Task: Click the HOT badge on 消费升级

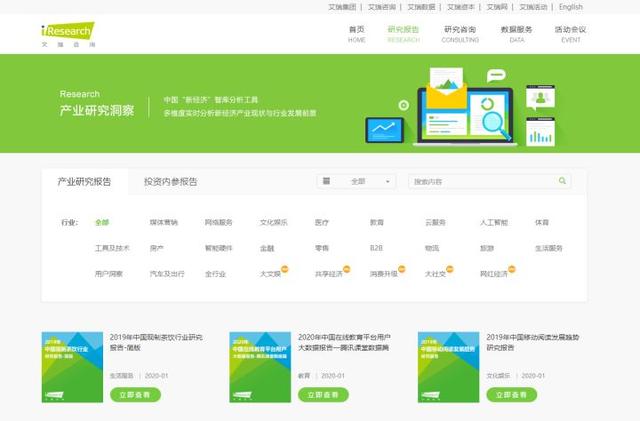Action: click(401, 268)
